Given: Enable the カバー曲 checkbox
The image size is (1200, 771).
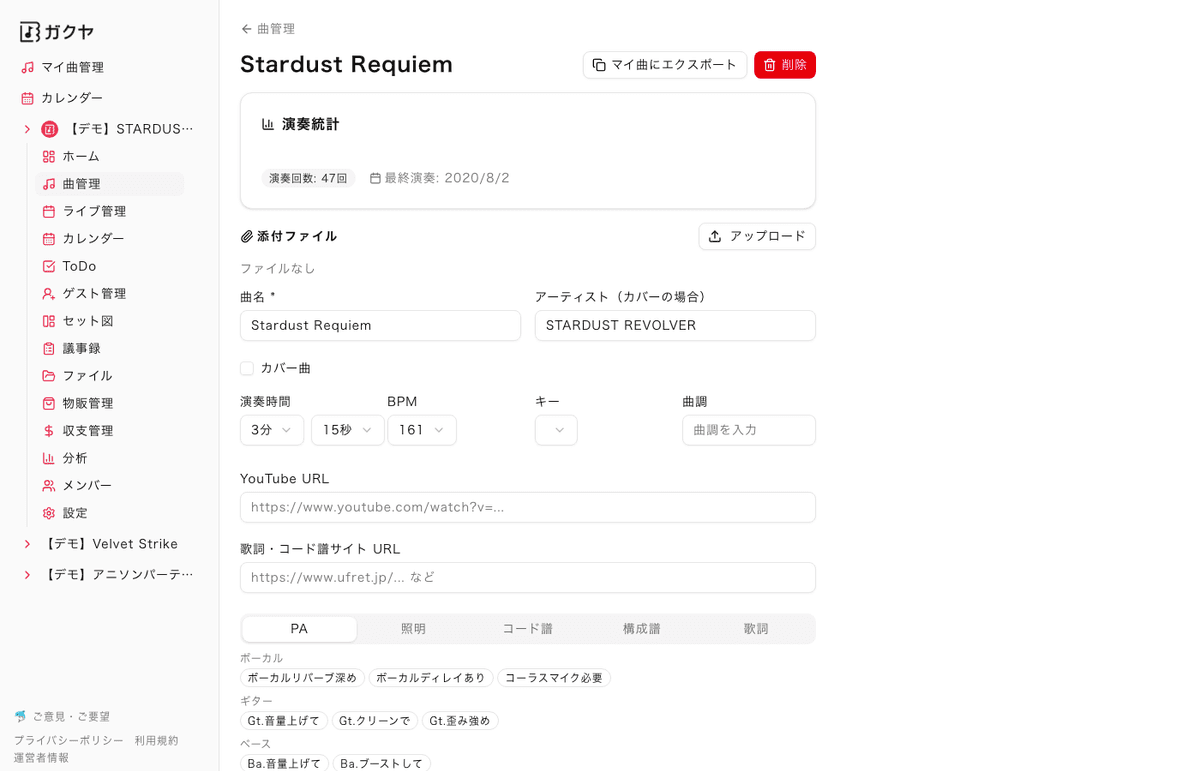Looking at the screenshot, I should 246,368.
